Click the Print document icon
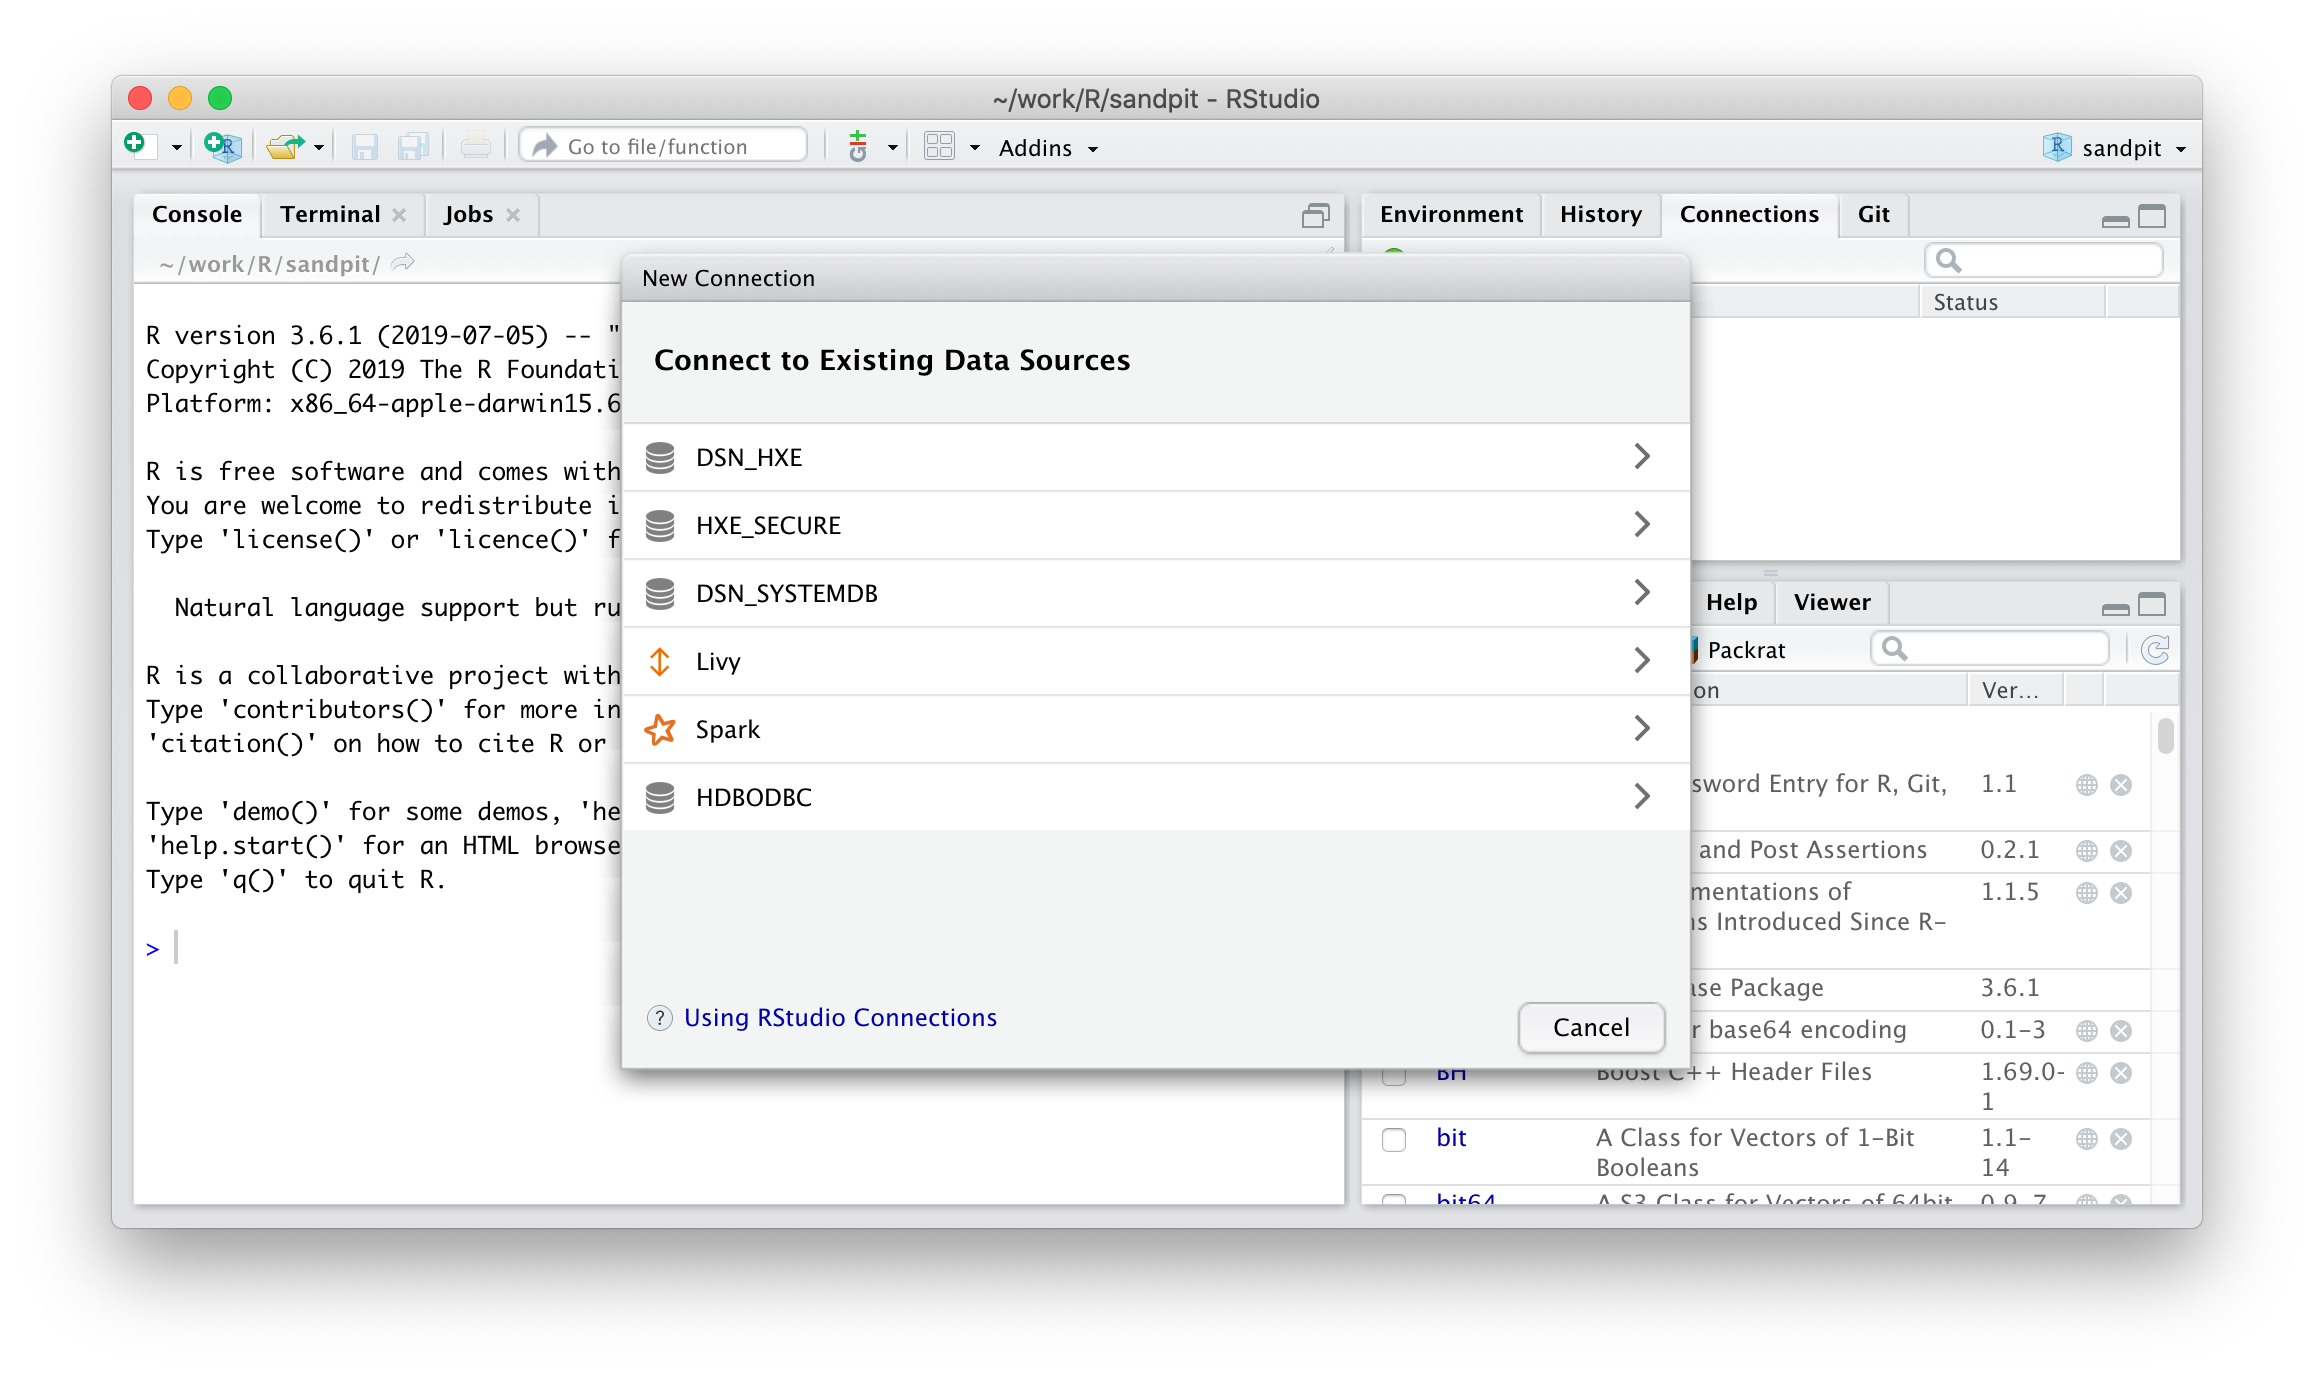The image size is (2314, 1376). pos(475,147)
